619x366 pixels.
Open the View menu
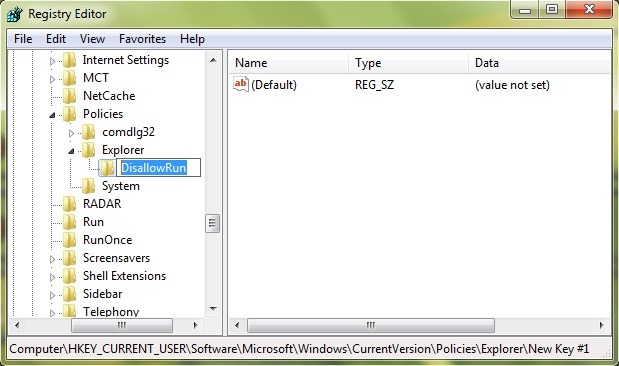(92, 39)
